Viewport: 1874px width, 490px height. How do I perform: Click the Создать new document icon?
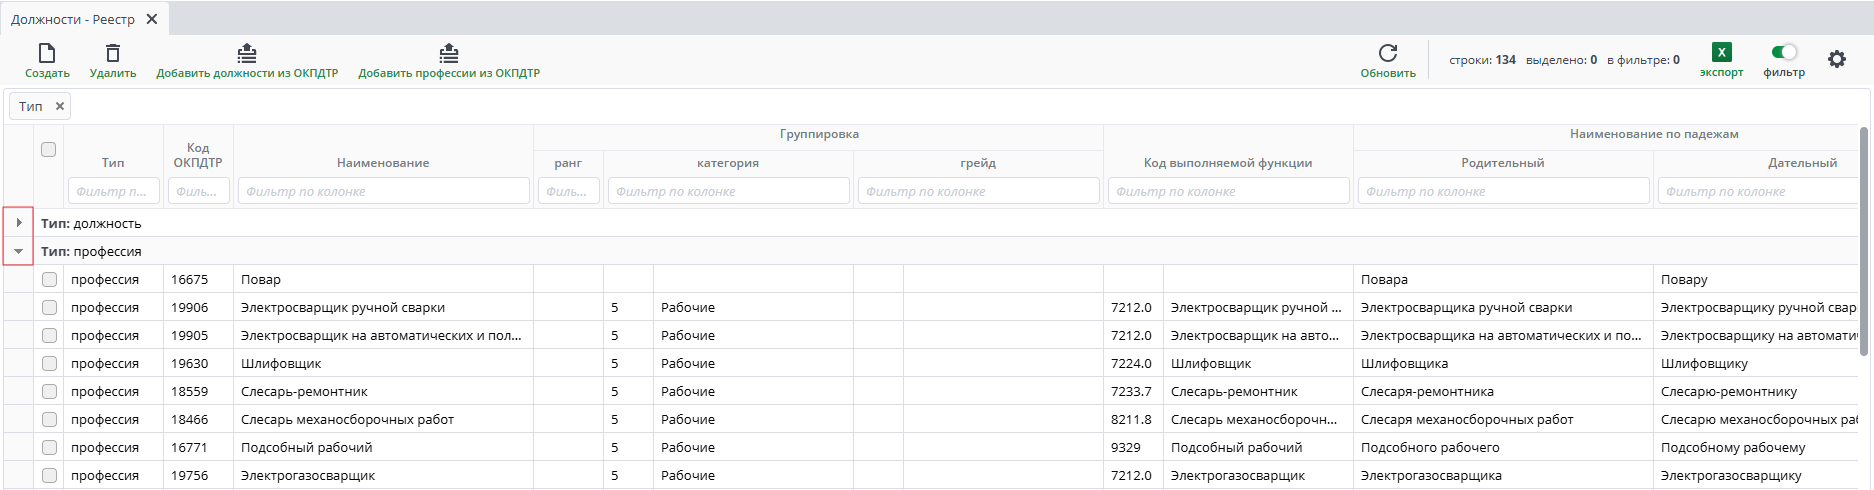coord(46,53)
